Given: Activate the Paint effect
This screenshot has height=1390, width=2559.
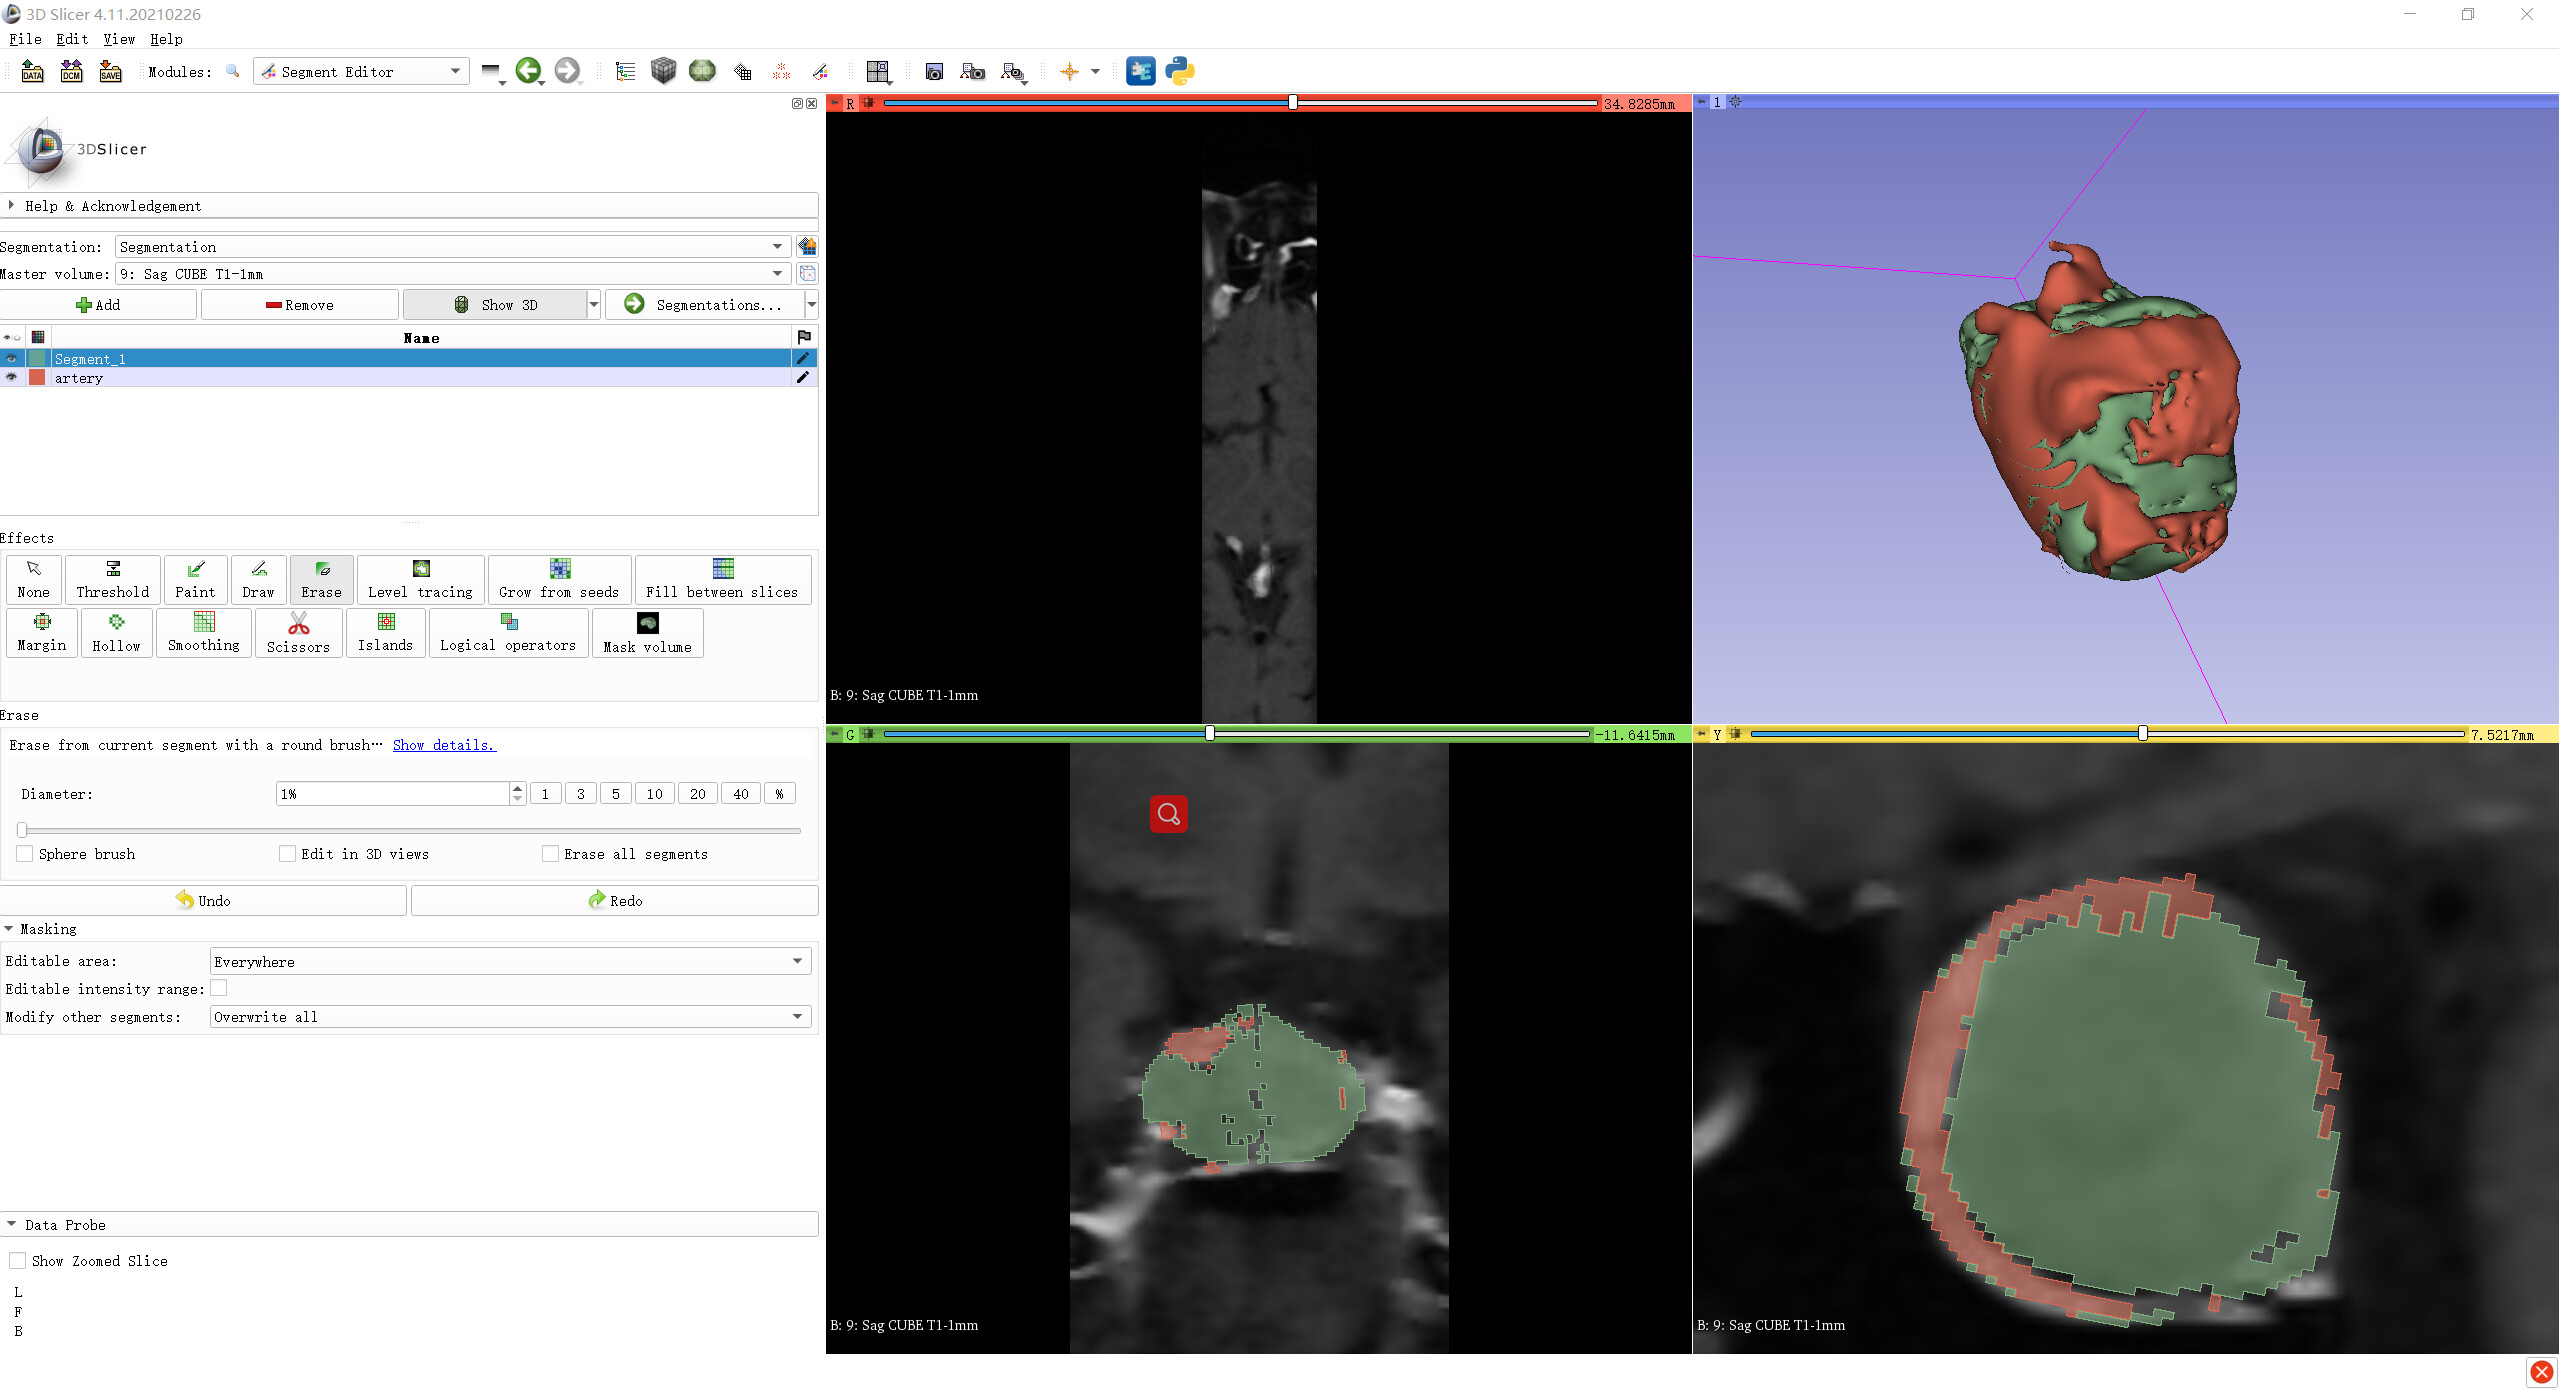Looking at the screenshot, I should [195, 579].
